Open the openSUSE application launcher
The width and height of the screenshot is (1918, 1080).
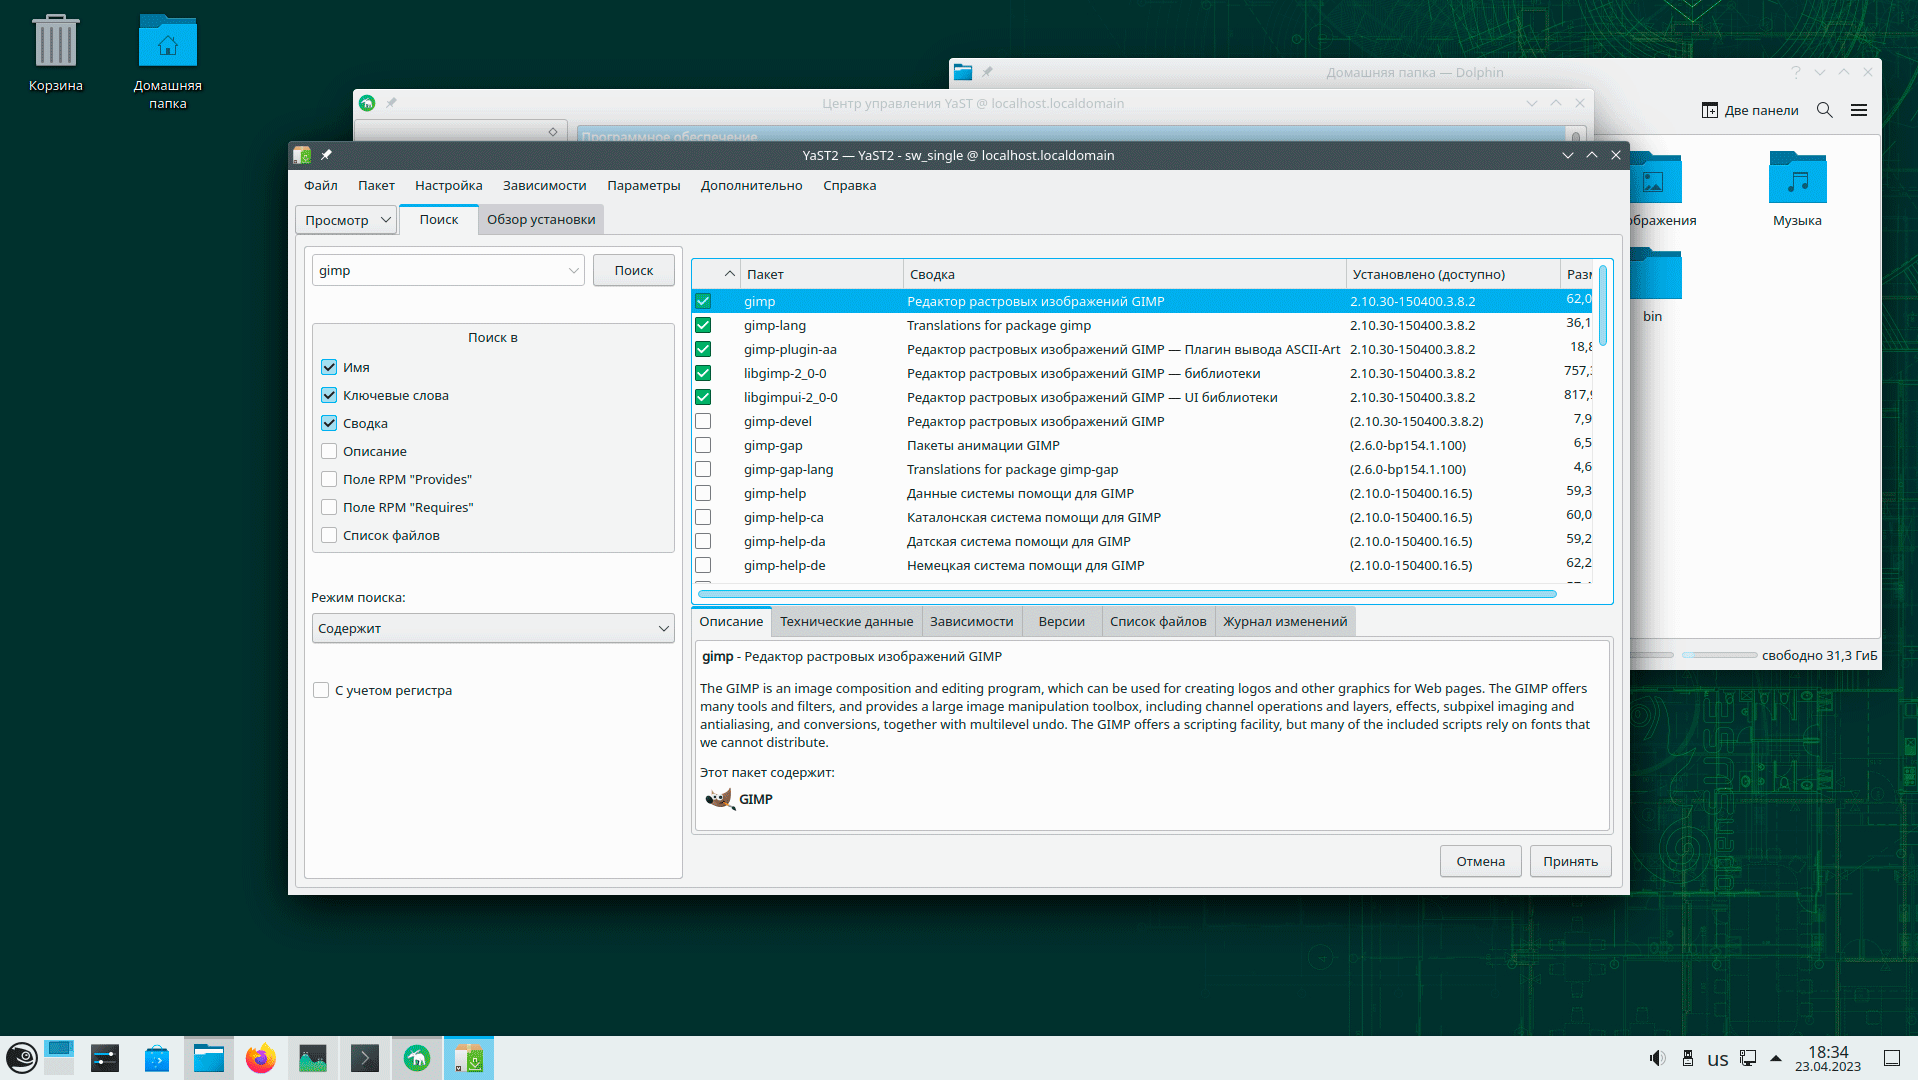point(22,1058)
